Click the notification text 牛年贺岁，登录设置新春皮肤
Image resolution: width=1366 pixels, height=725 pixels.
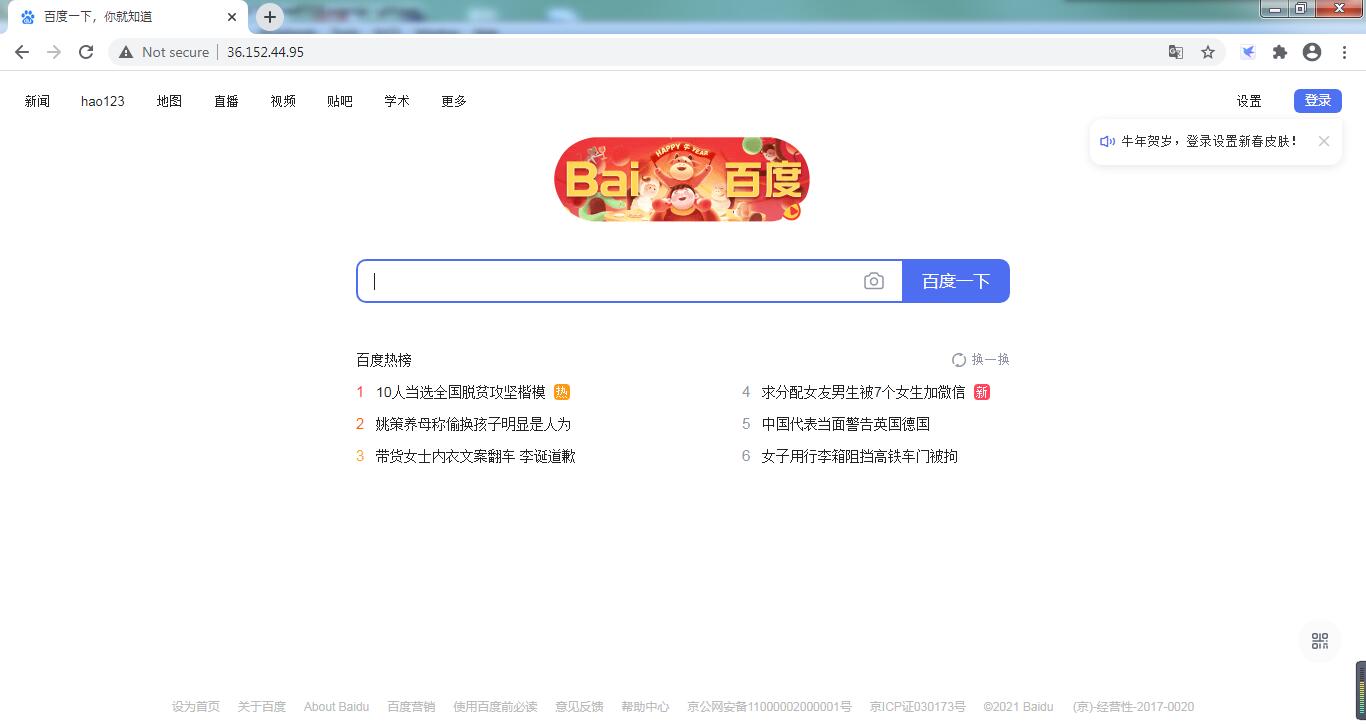[1210, 141]
